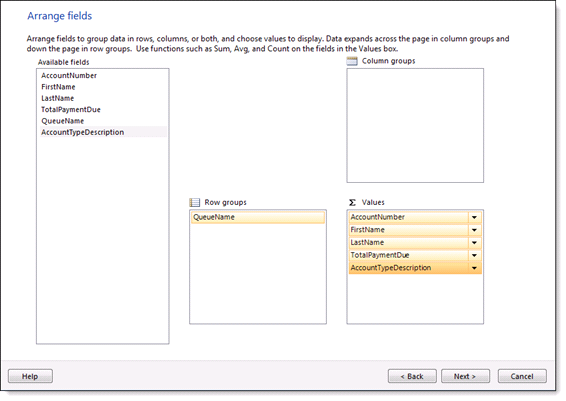Screen dimensions: 566x401
Task: Click the Column groups table icon
Action: [x=352, y=61]
